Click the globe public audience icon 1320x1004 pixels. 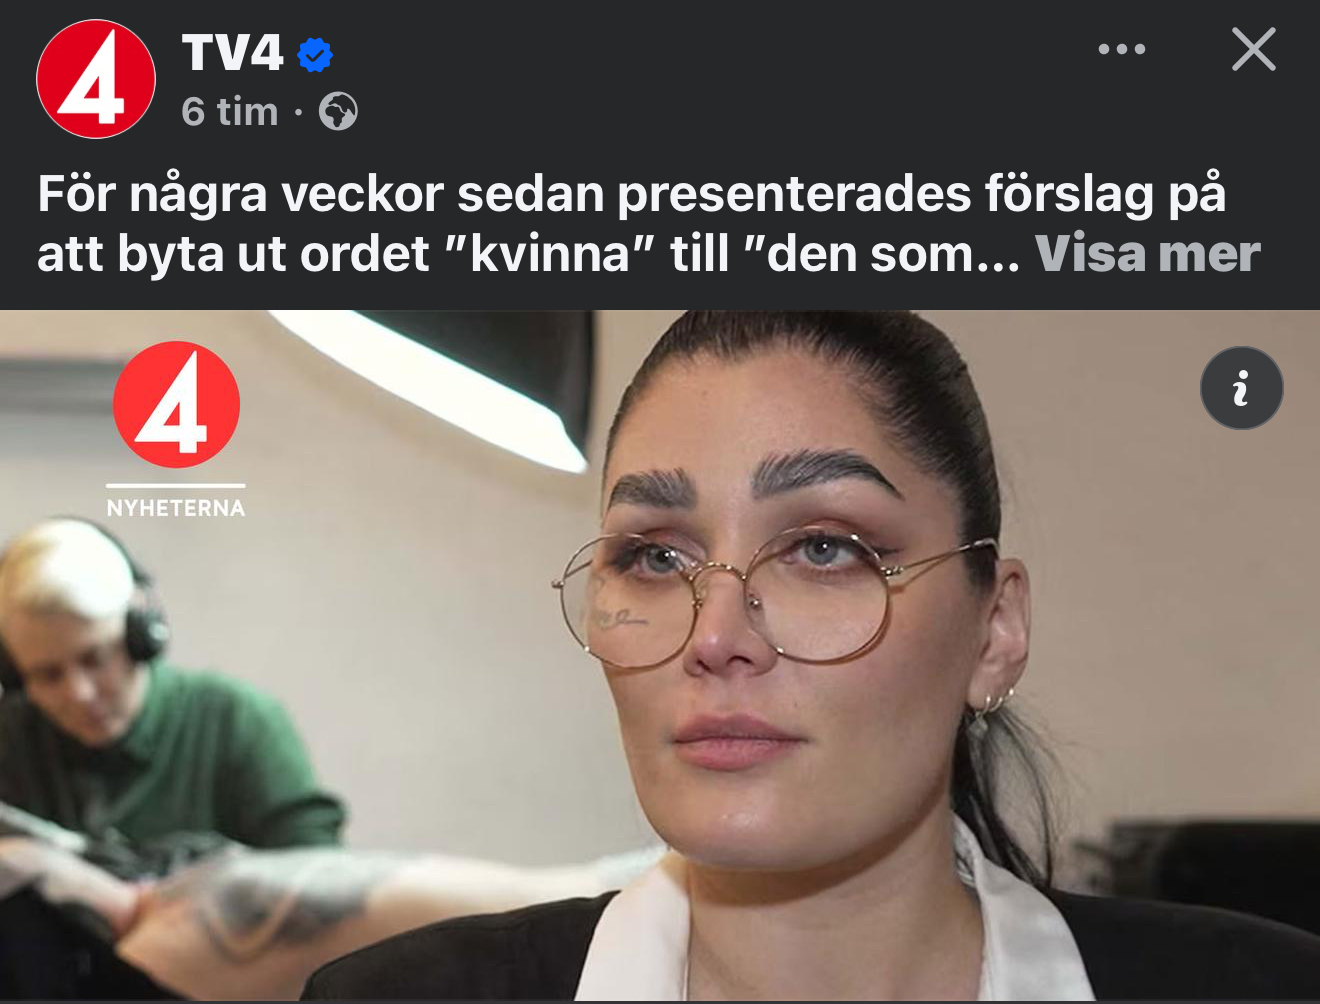click(338, 111)
